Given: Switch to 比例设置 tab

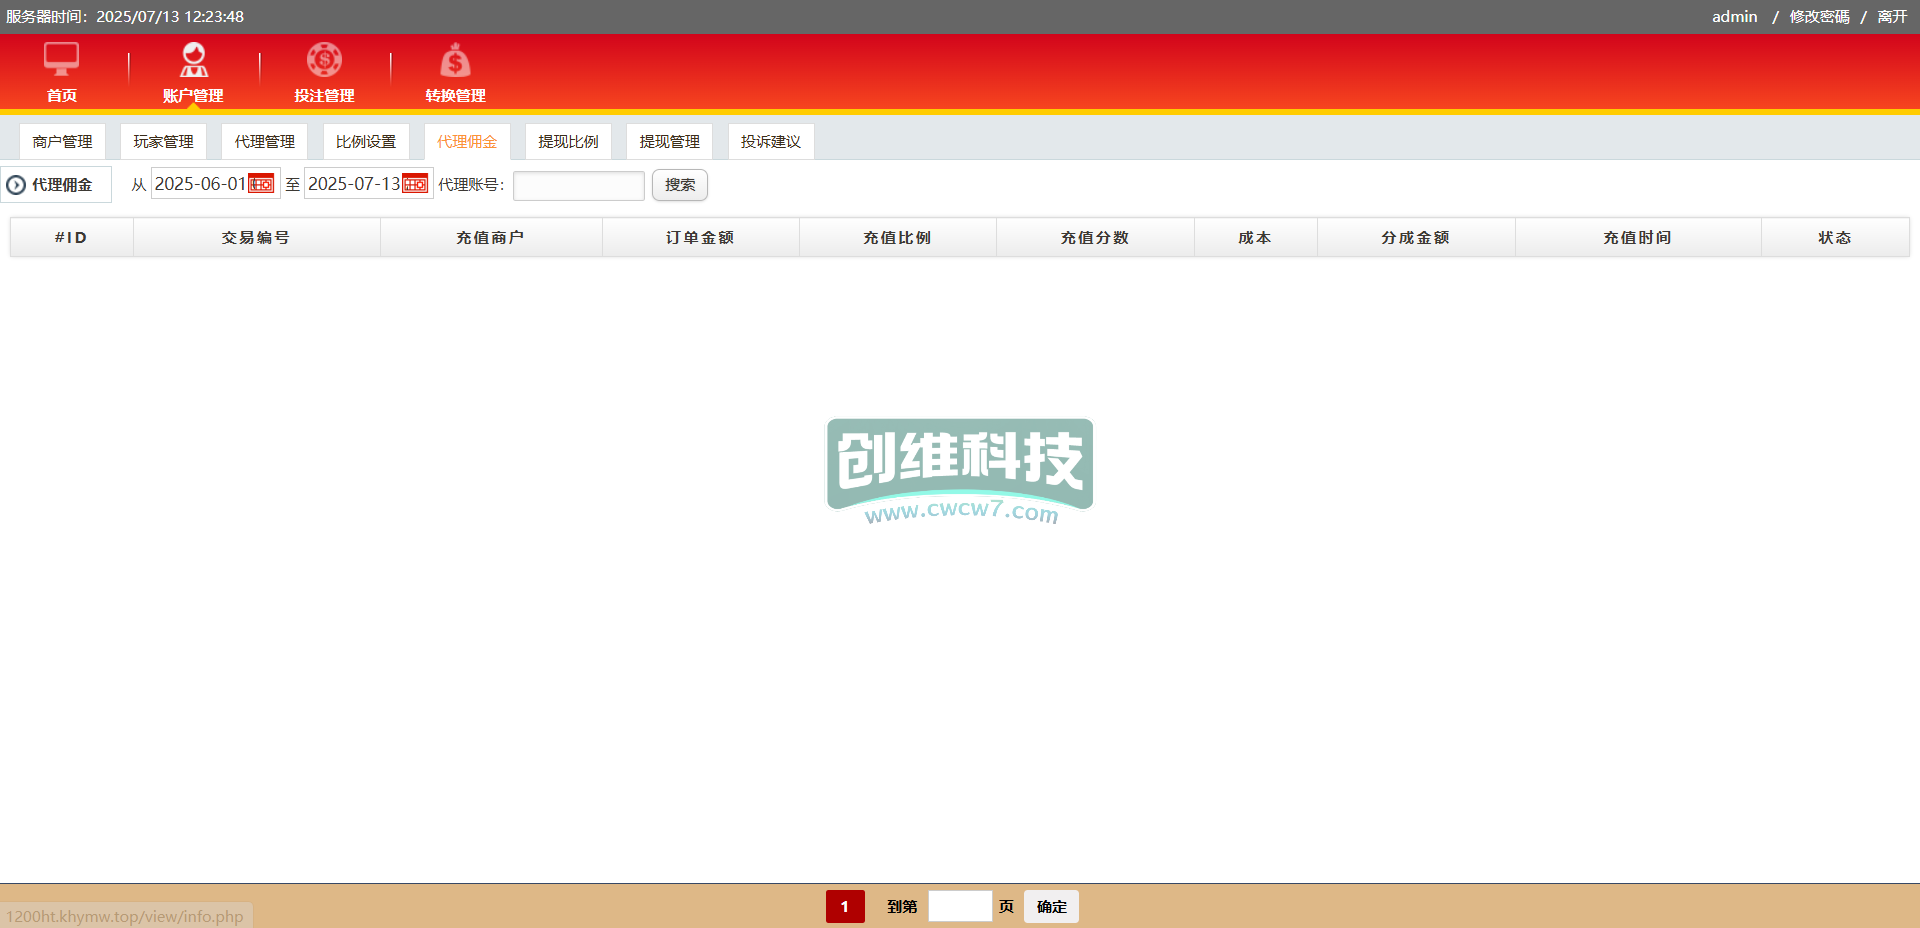Looking at the screenshot, I should click(366, 142).
